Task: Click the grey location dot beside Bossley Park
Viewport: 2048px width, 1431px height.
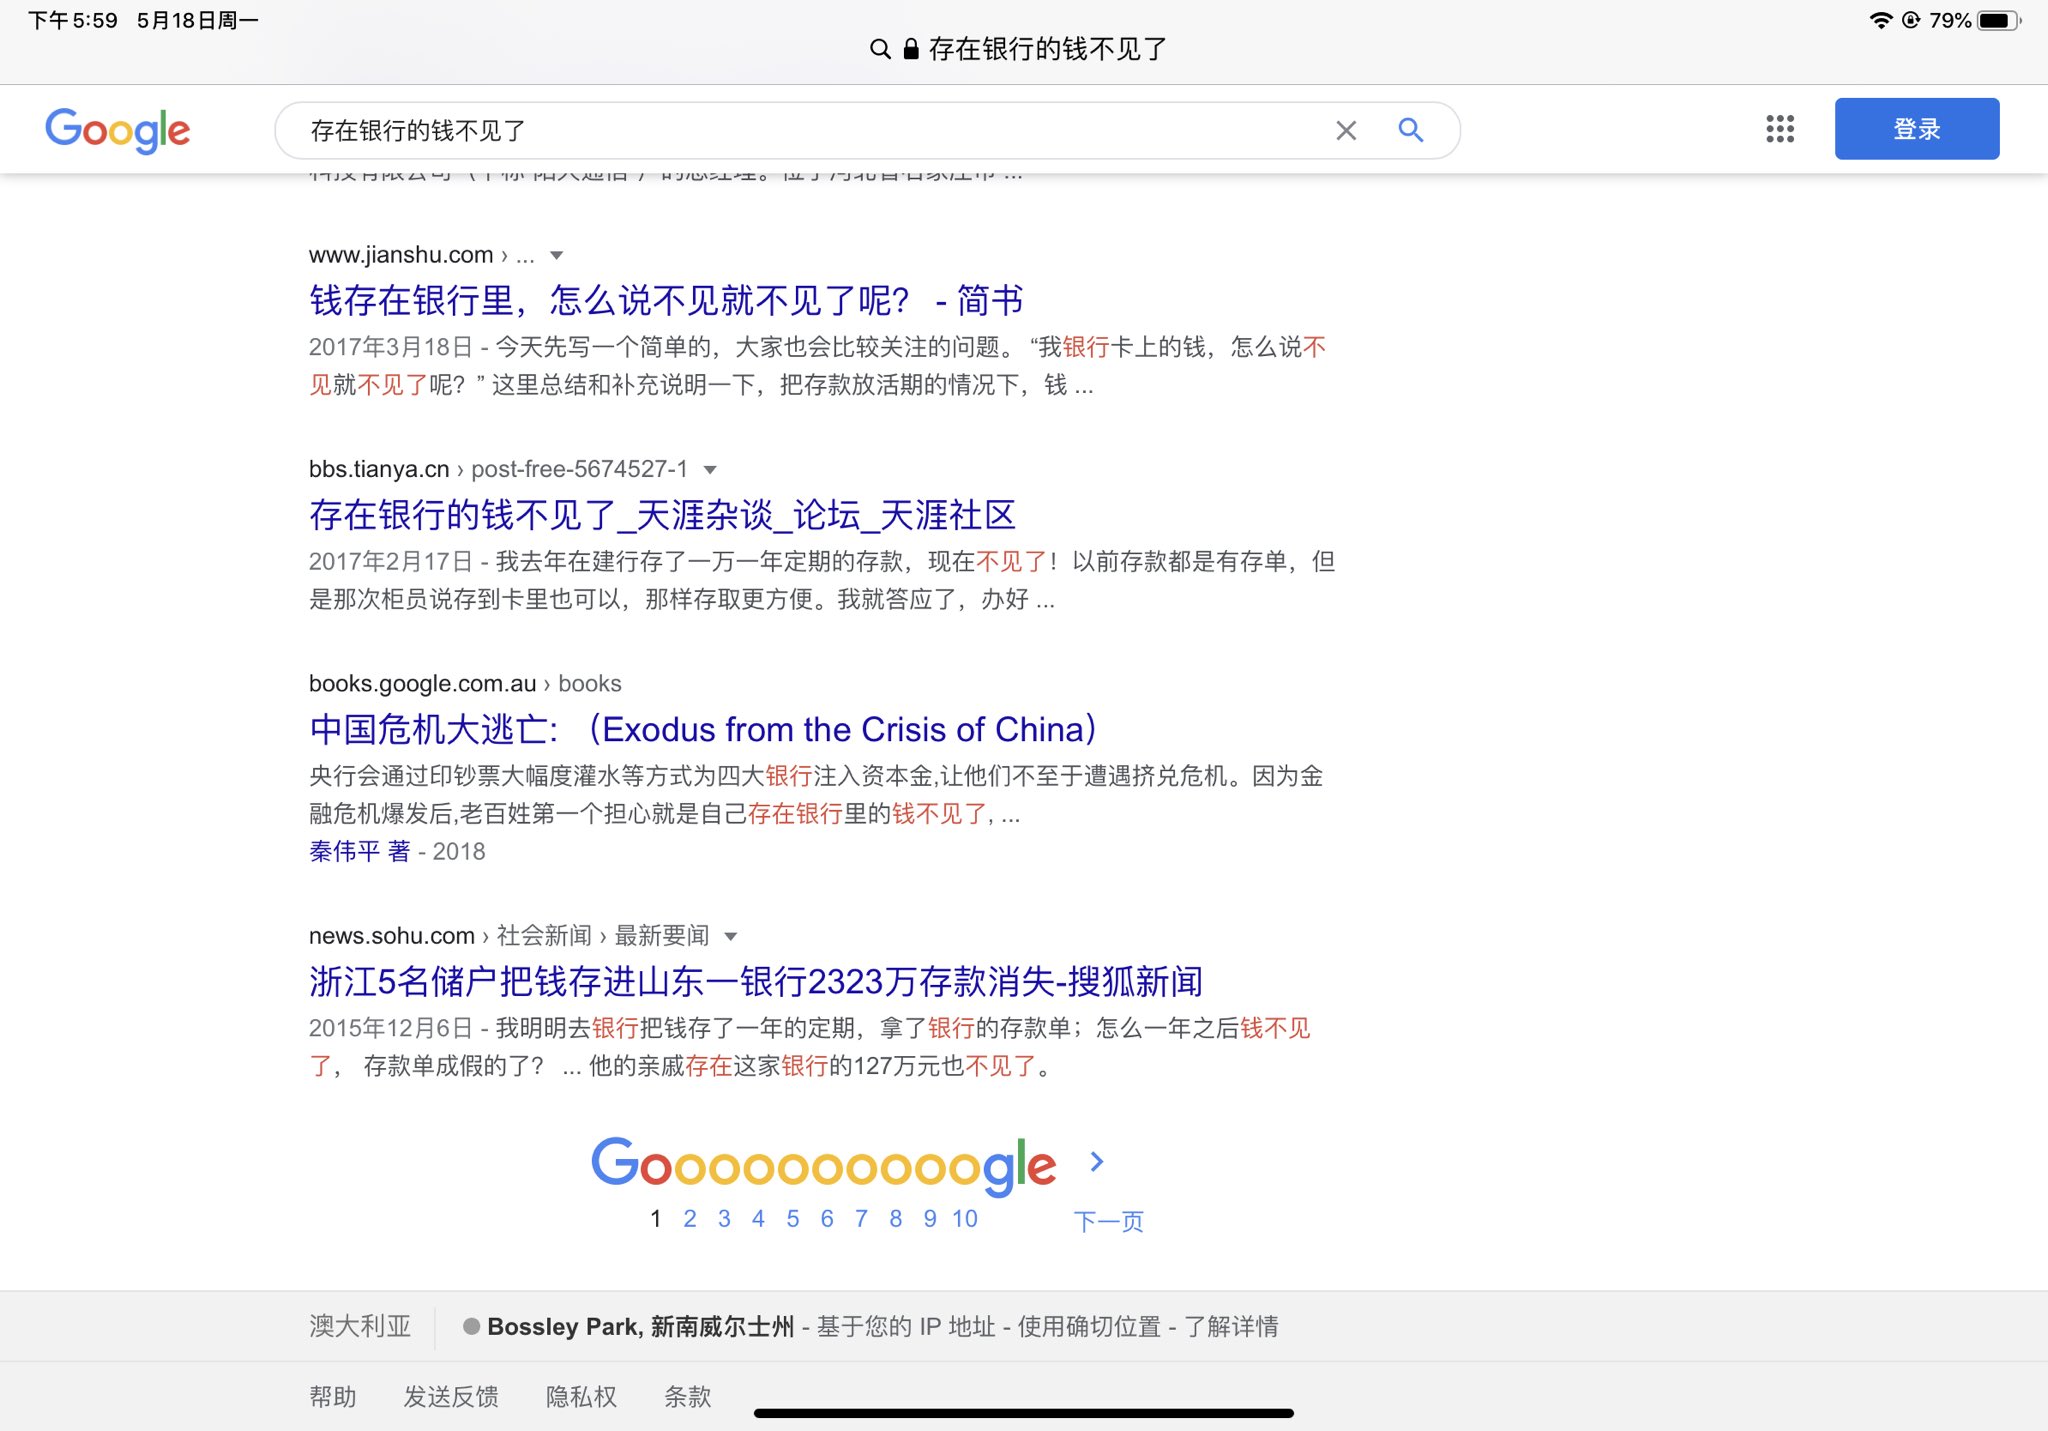Action: tap(471, 1326)
